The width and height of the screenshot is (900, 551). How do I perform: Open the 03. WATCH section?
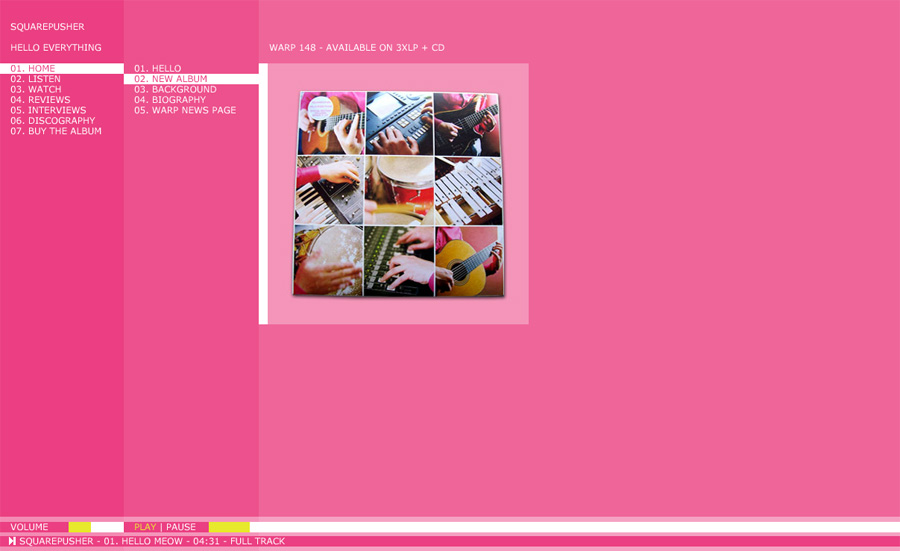point(36,89)
